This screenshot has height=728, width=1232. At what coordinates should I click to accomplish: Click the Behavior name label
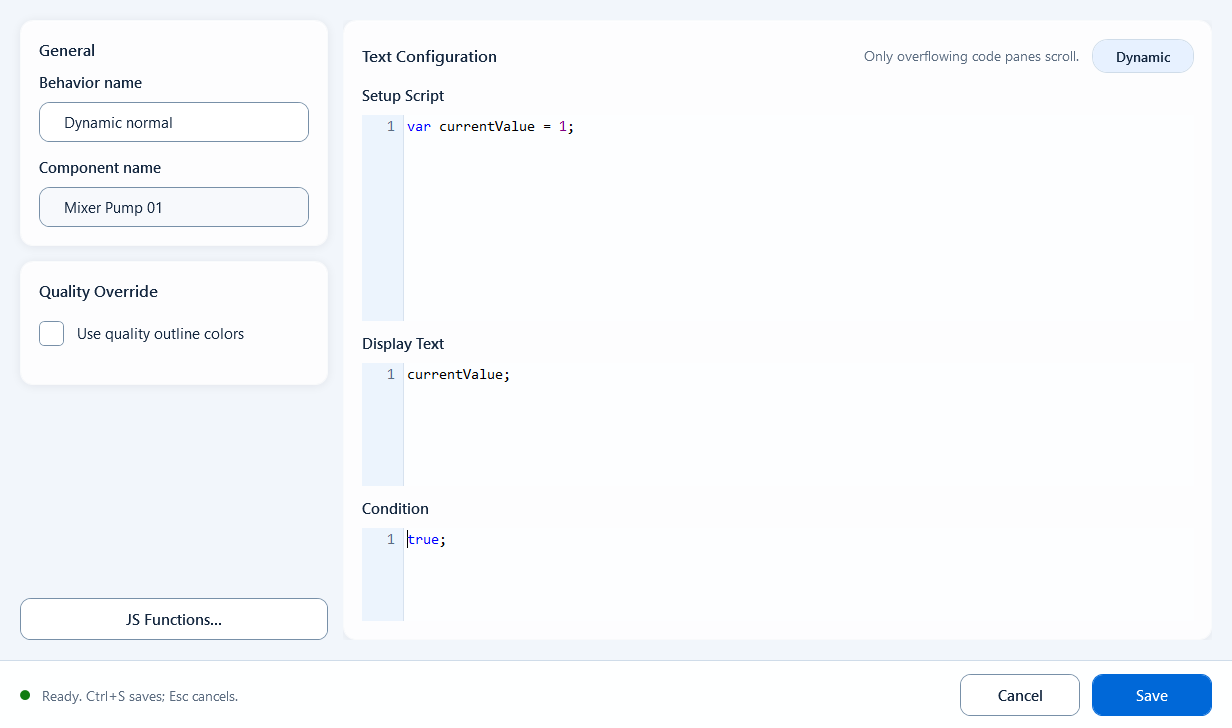point(90,83)
